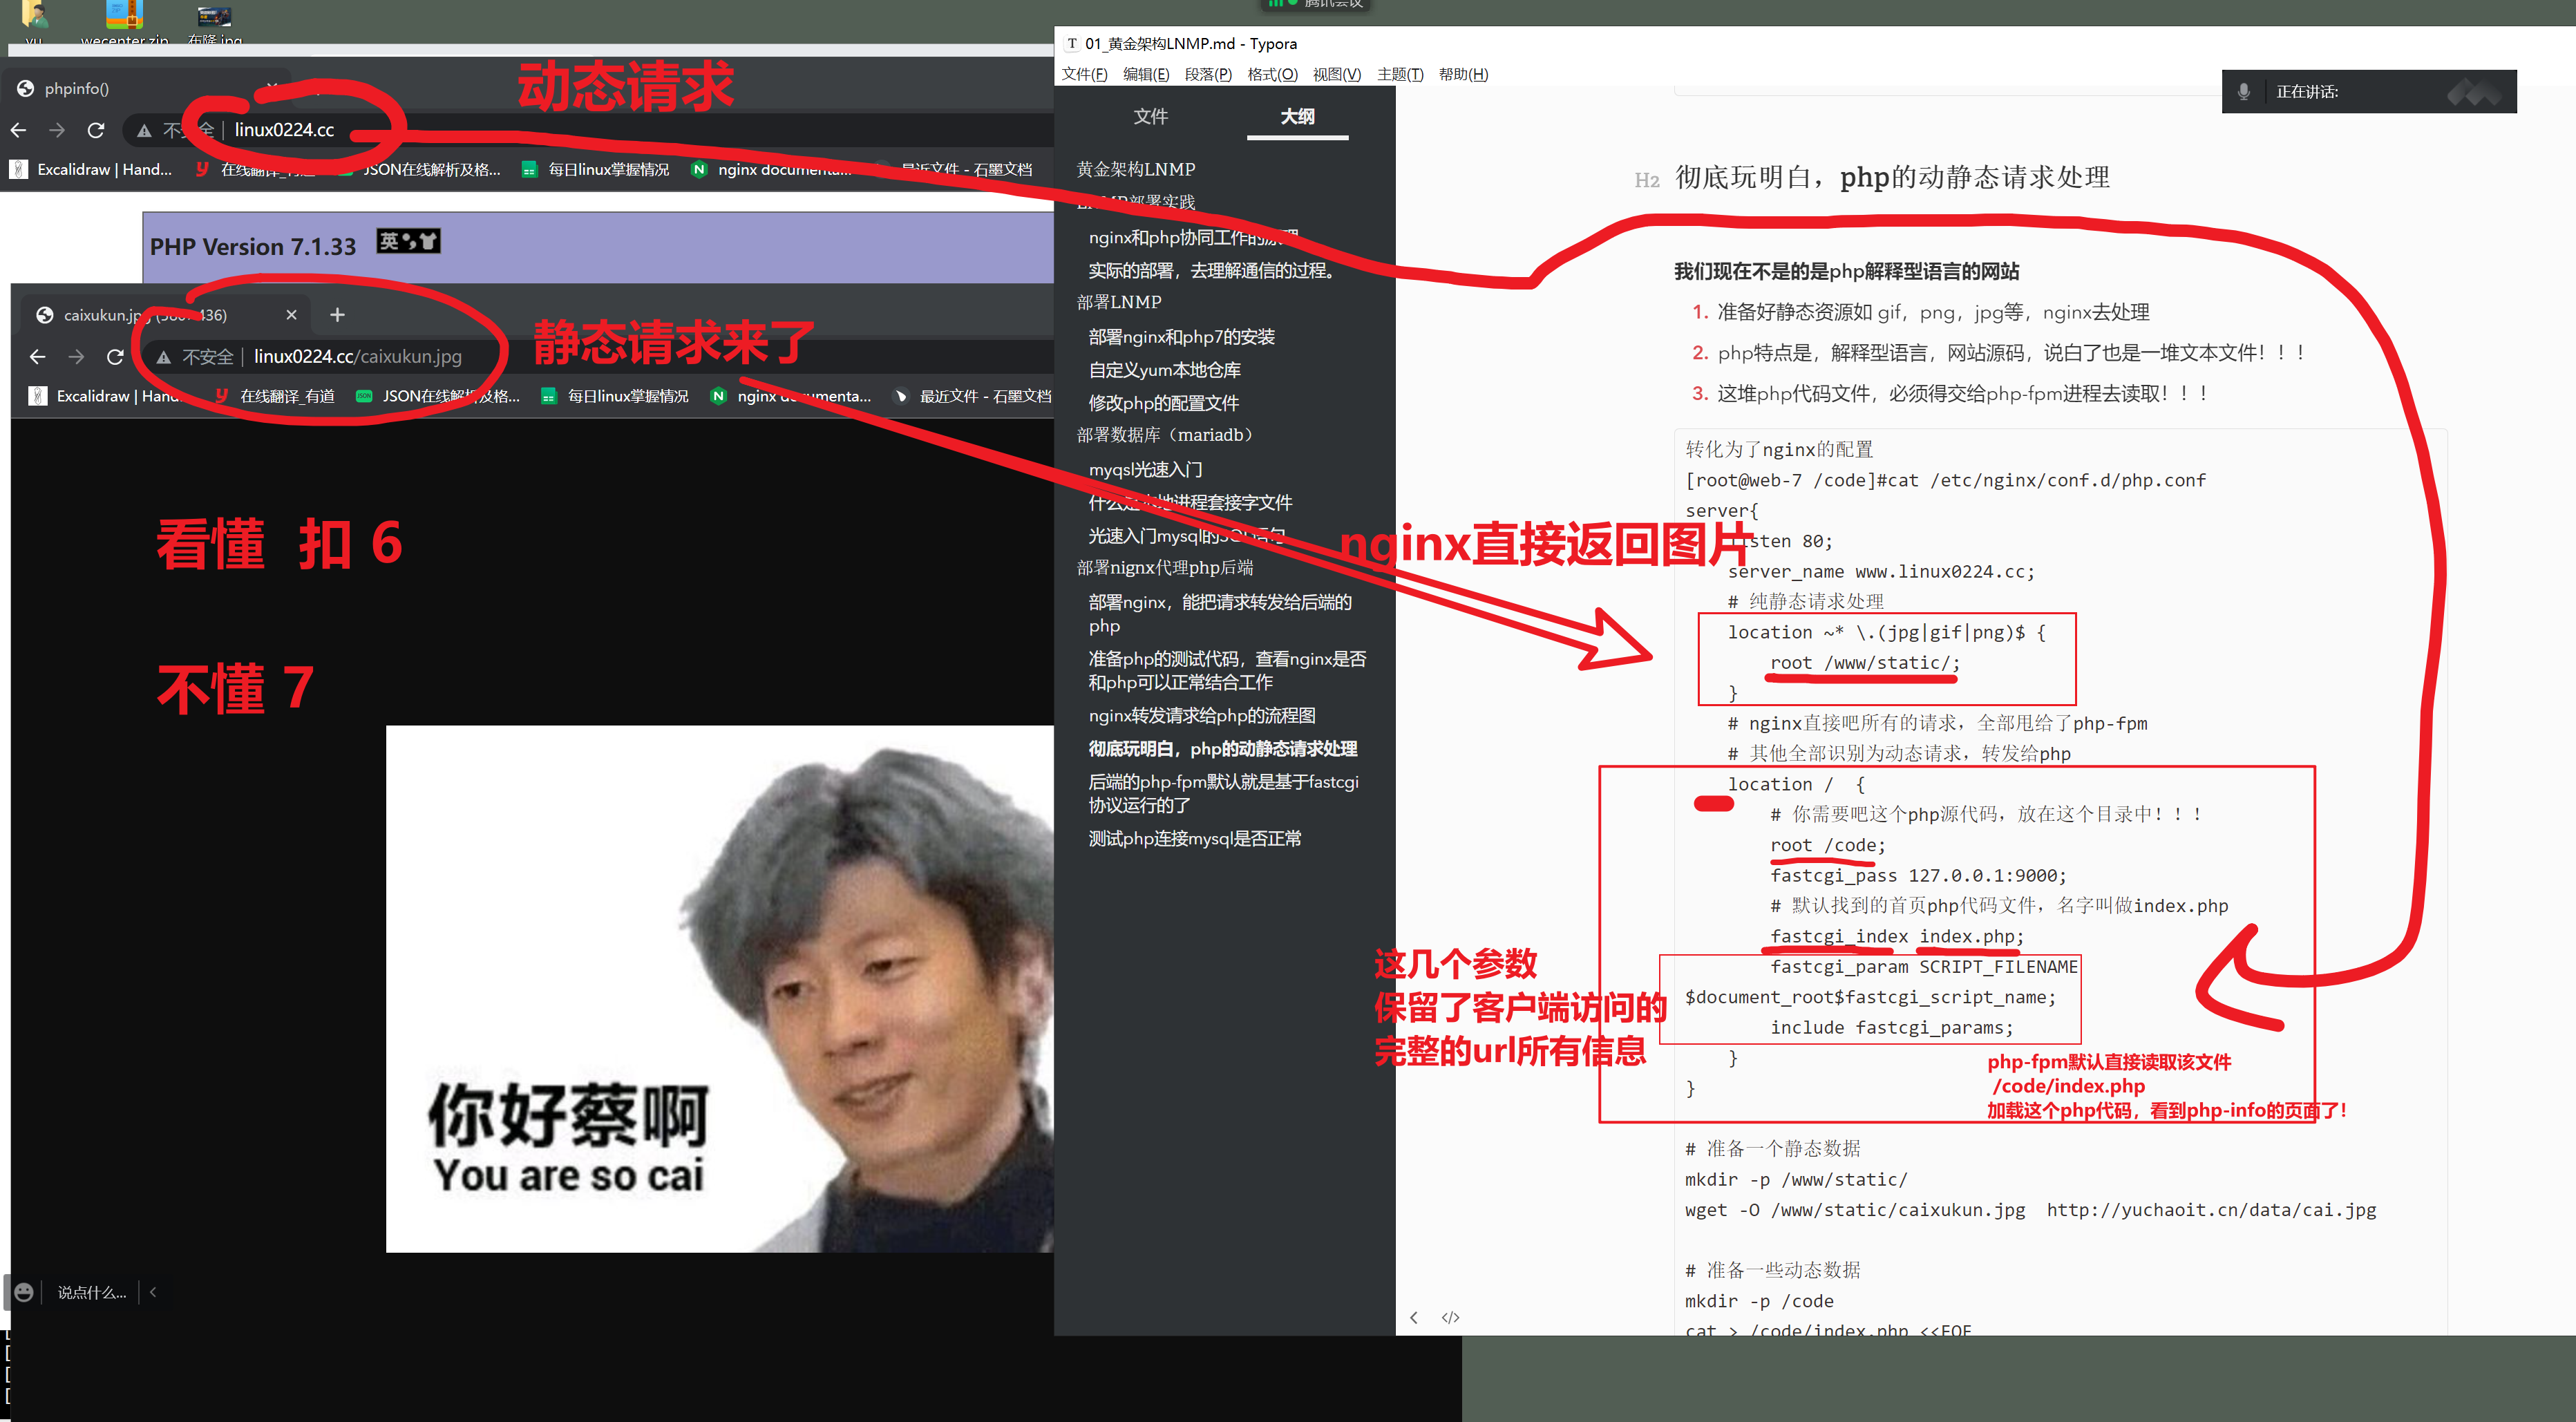Reload the phpinfo() page
The height and width of the screenshot is (1422, 2576).
[96, 130]
